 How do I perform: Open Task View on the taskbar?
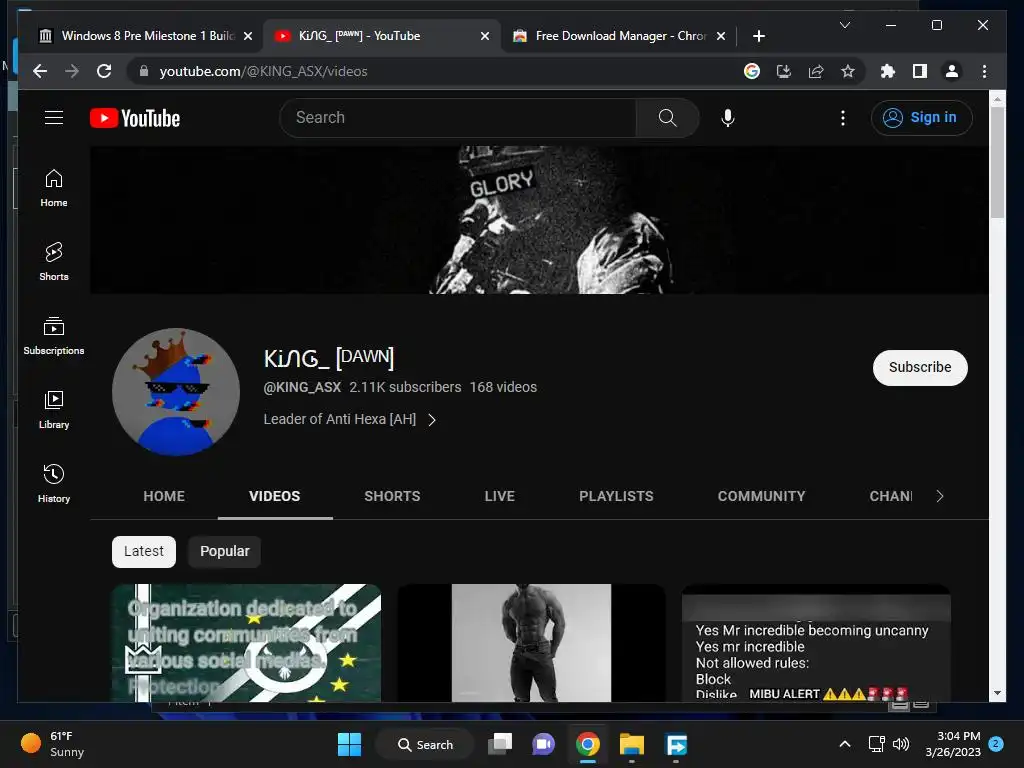[500, 744]
